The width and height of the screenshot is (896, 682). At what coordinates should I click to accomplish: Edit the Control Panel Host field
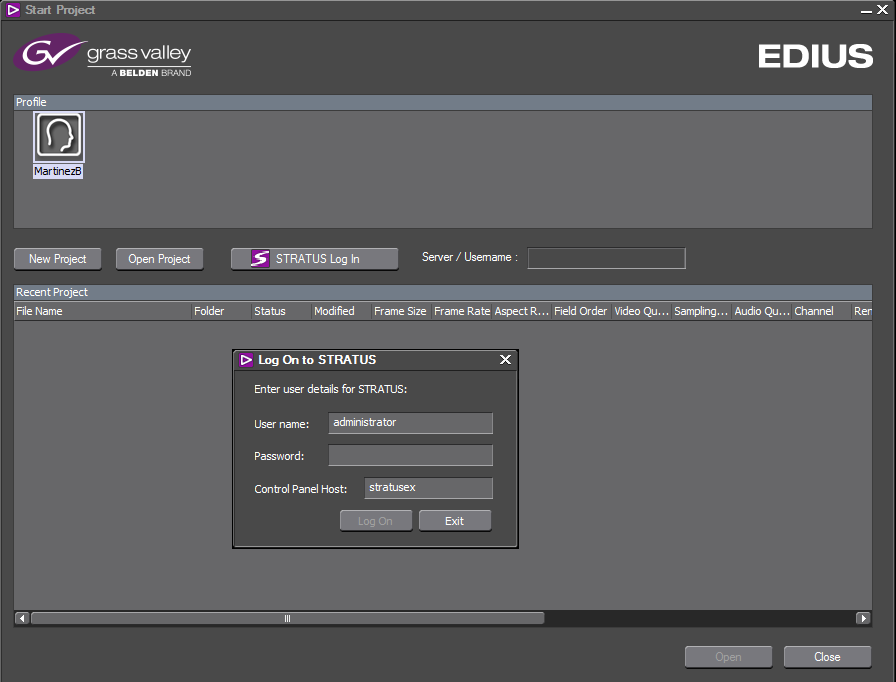click(429, 488)
